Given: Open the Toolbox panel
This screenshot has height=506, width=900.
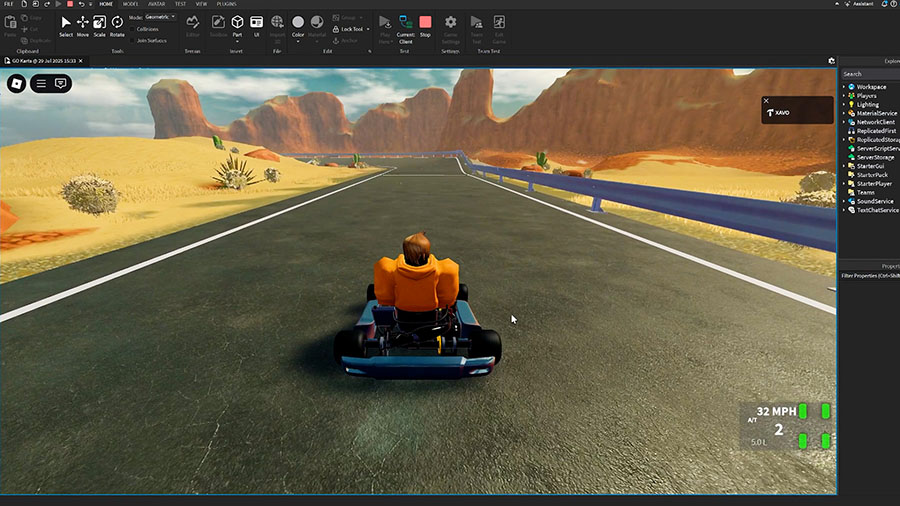Looking at the screenshot, I should [218, 26].
